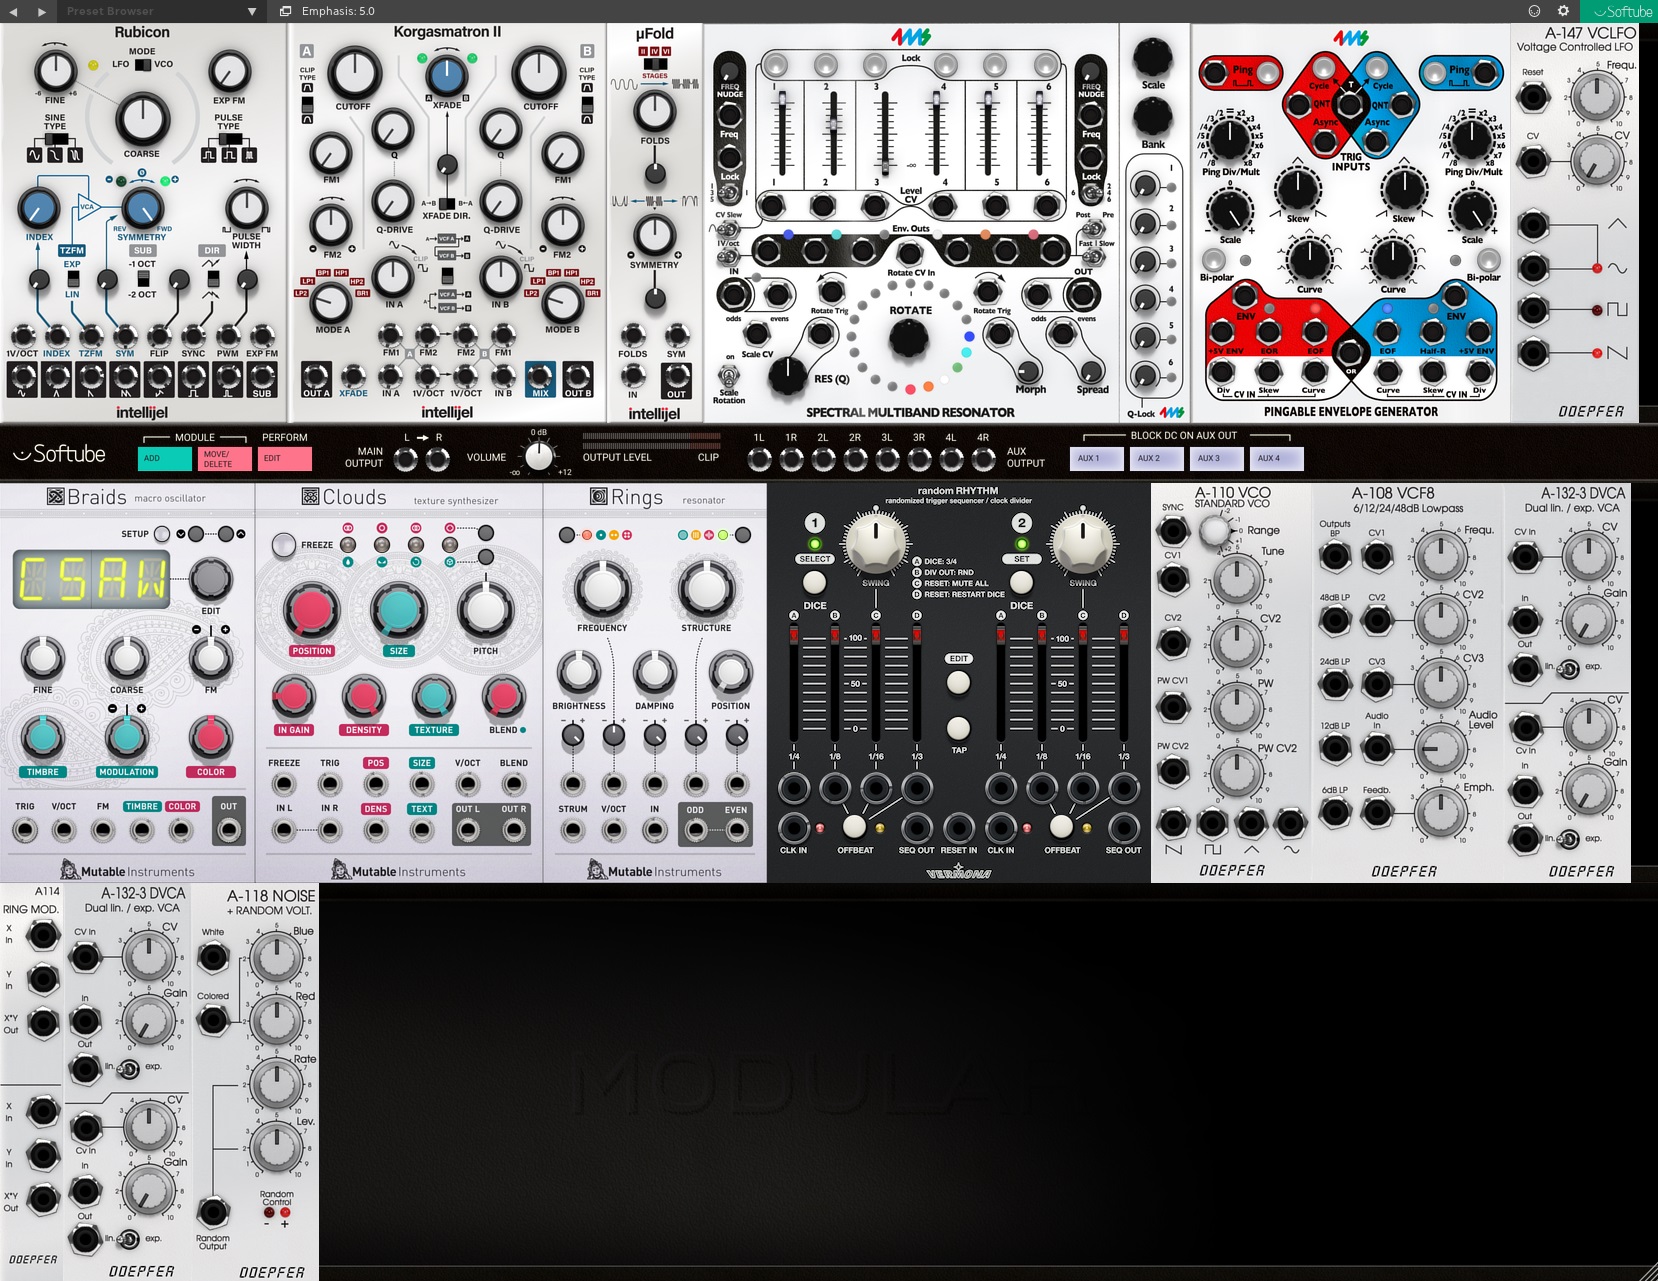Click Rings ODD output jack
This screenshot has width=1658, height=1281.
click(x=695, y=830)
